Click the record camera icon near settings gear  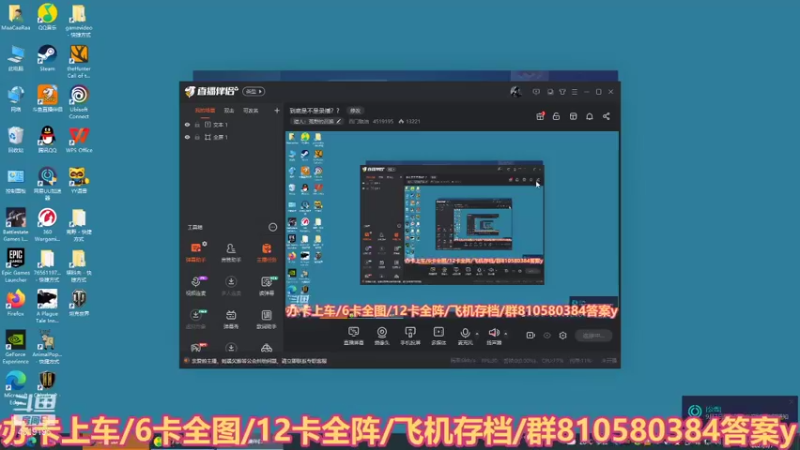pos(531,335)
